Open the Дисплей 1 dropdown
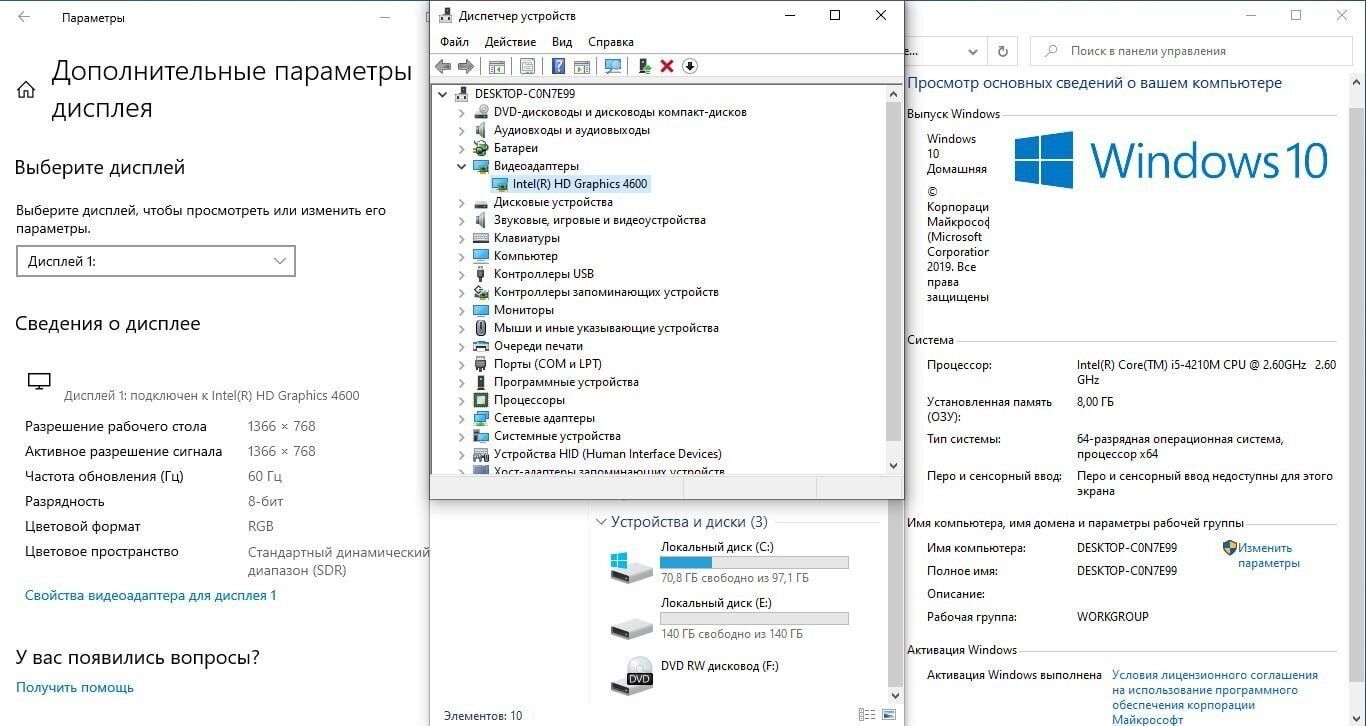Viewport: 1366px width, 726px height. click(x=155, y=261)
